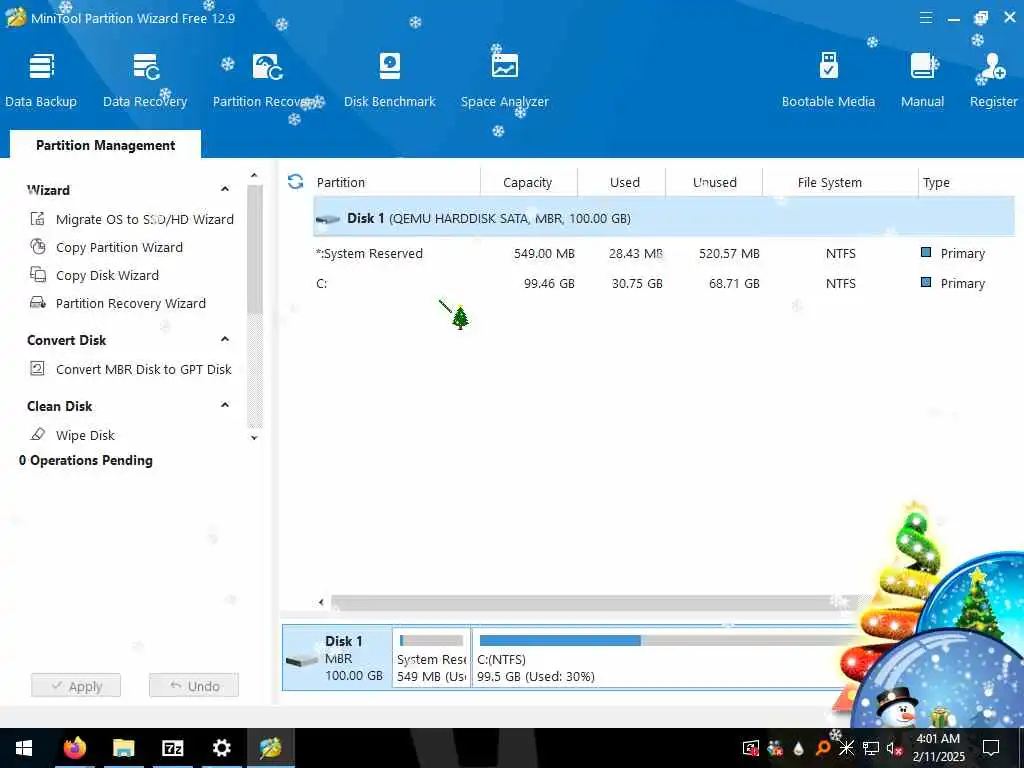1024x768 pixels.
Task: Click the Undo button
Action: point(194,686)
